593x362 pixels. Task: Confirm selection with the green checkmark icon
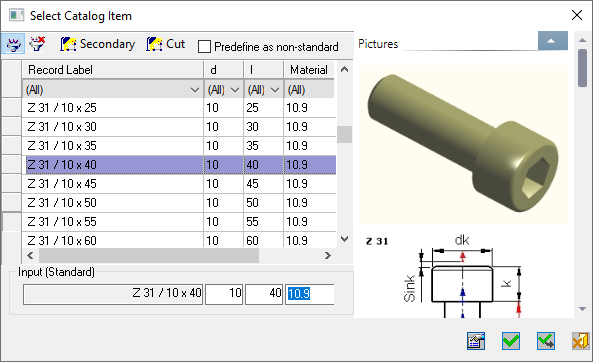coord(511,341)
